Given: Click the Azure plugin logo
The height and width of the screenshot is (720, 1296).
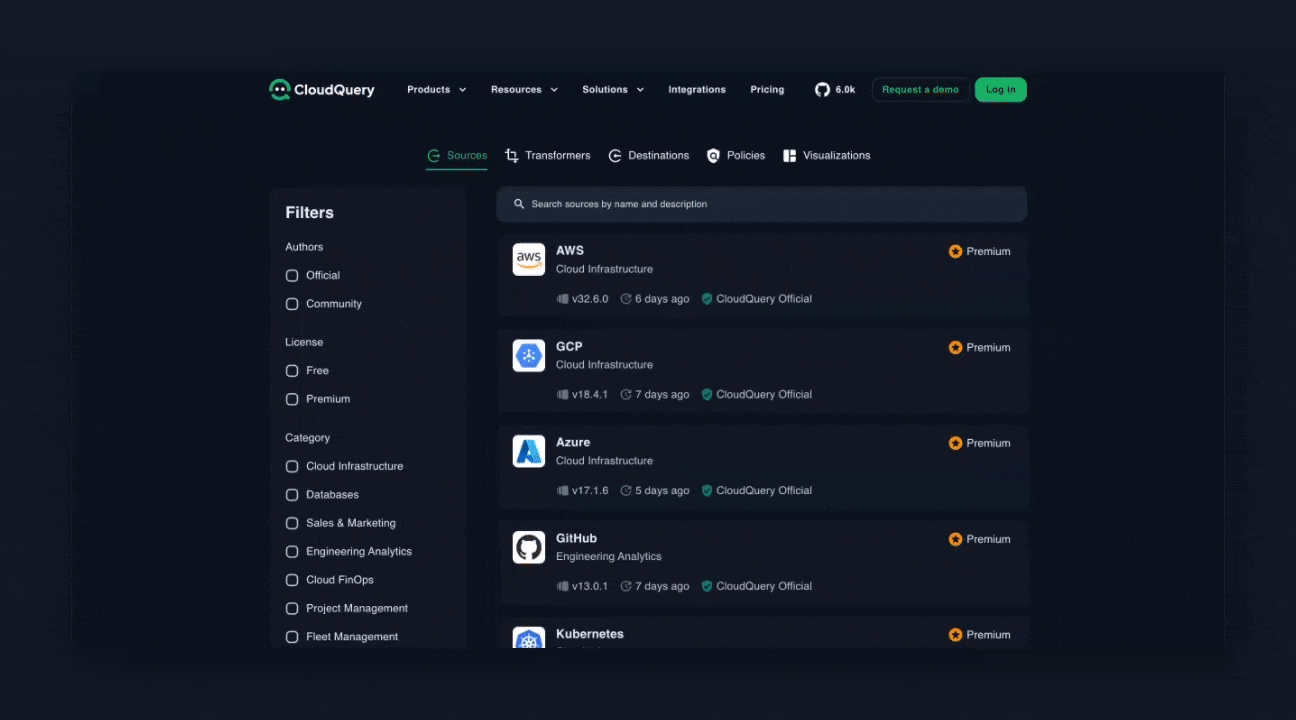Looking at the screenshot, I should [529, 451].
